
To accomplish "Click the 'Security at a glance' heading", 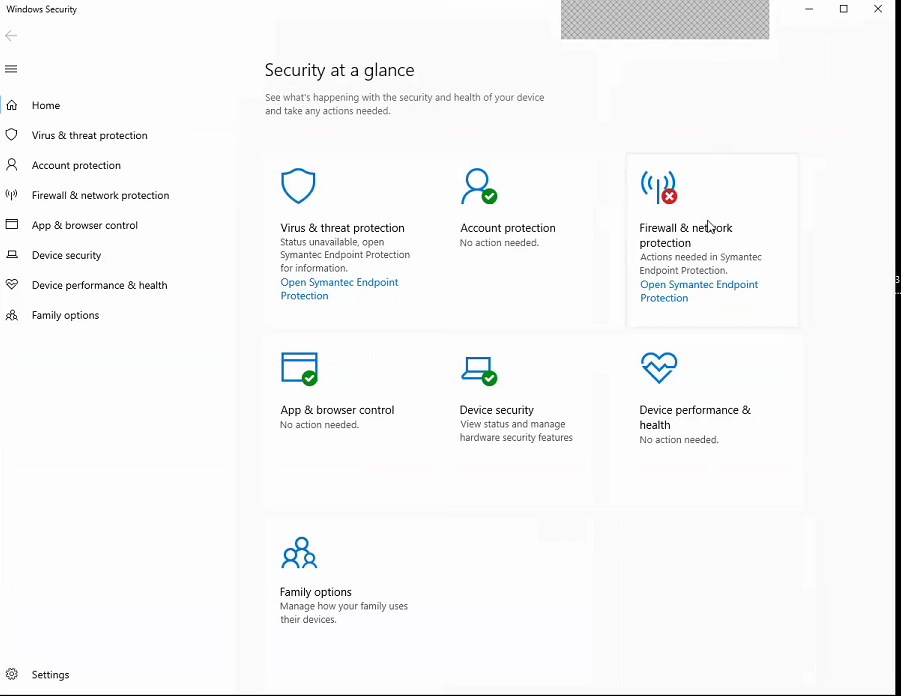I will point(340,70).
